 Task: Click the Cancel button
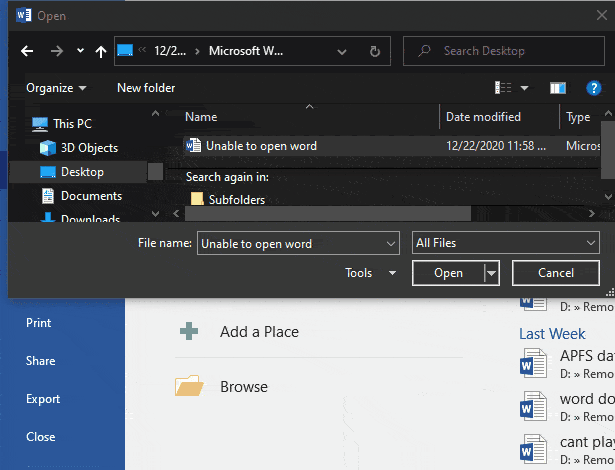click(556, 273)
